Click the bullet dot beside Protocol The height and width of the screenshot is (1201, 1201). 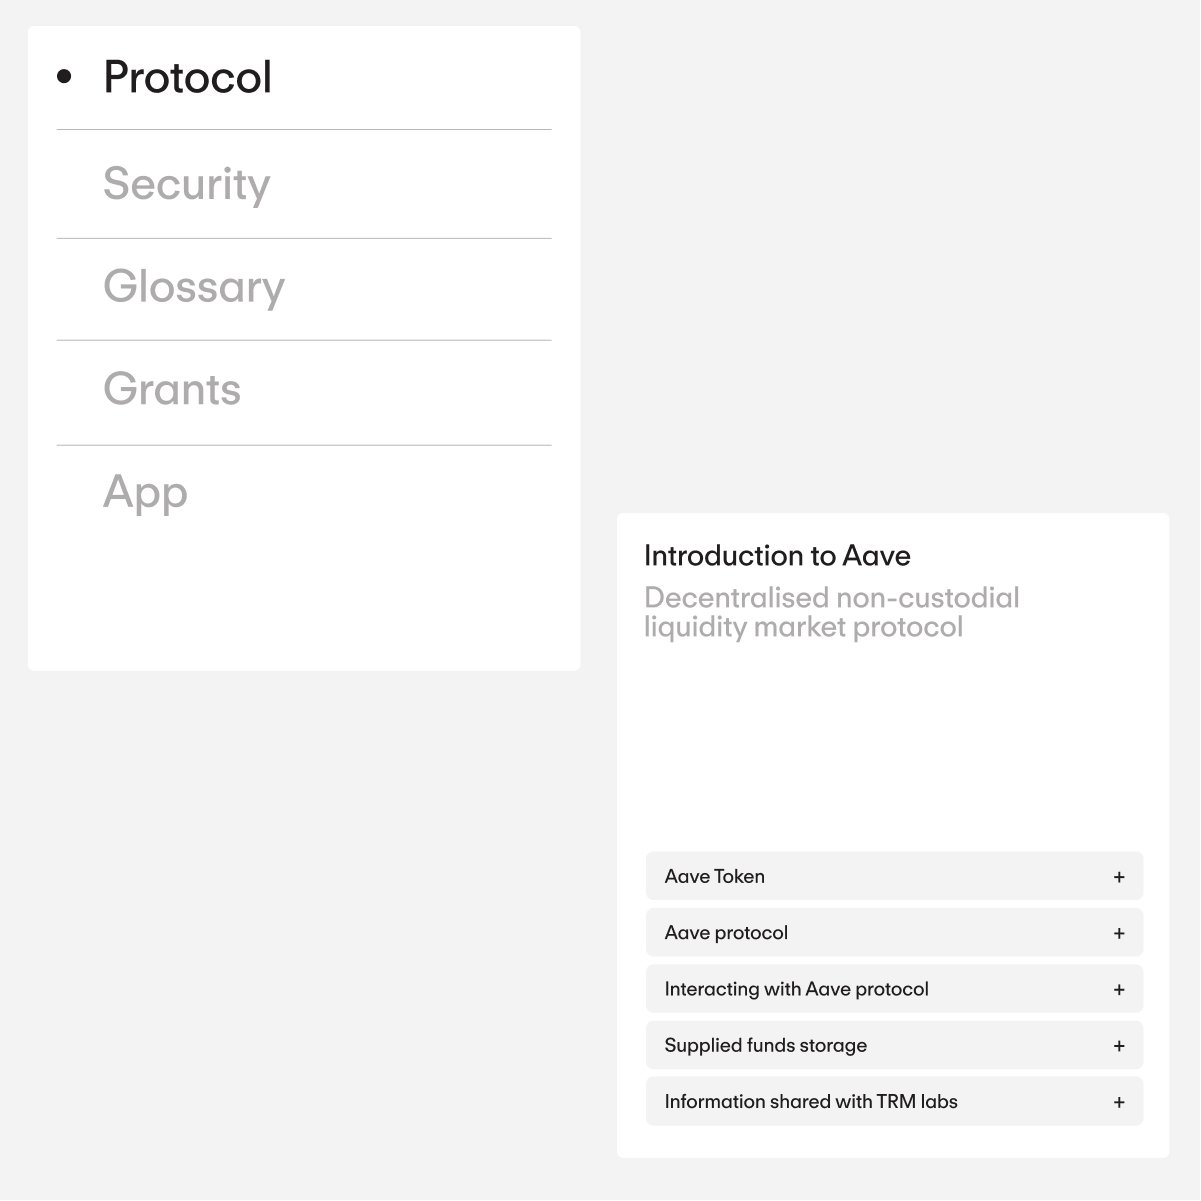tap(65, 77)
